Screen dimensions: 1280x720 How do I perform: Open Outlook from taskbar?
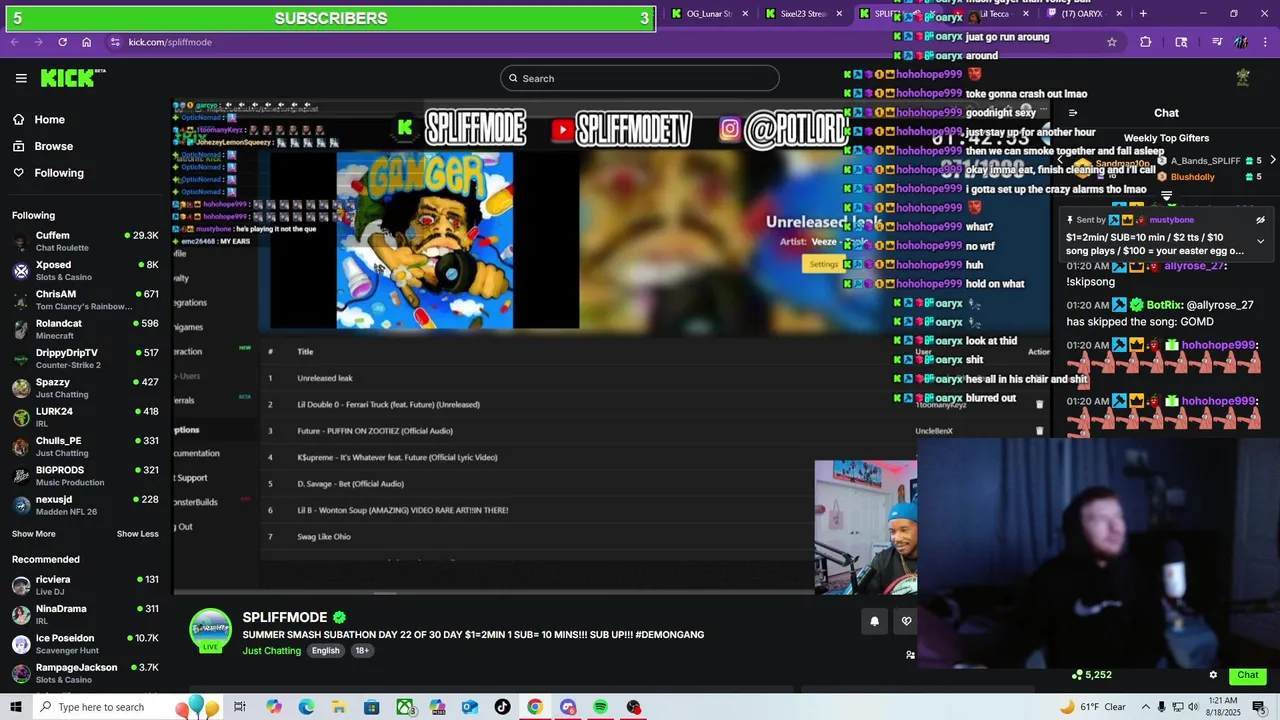pyautogui.click(x=470, y=707)
